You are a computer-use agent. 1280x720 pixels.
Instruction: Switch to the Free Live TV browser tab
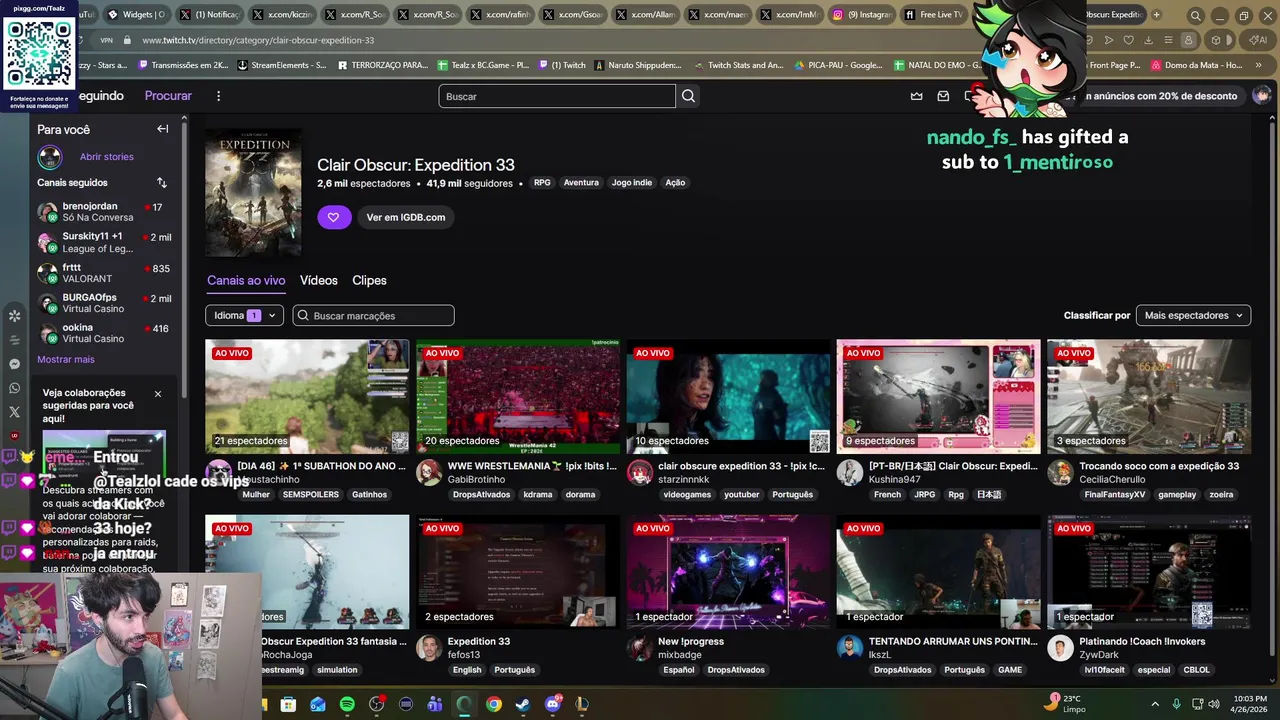click(933, 15)
